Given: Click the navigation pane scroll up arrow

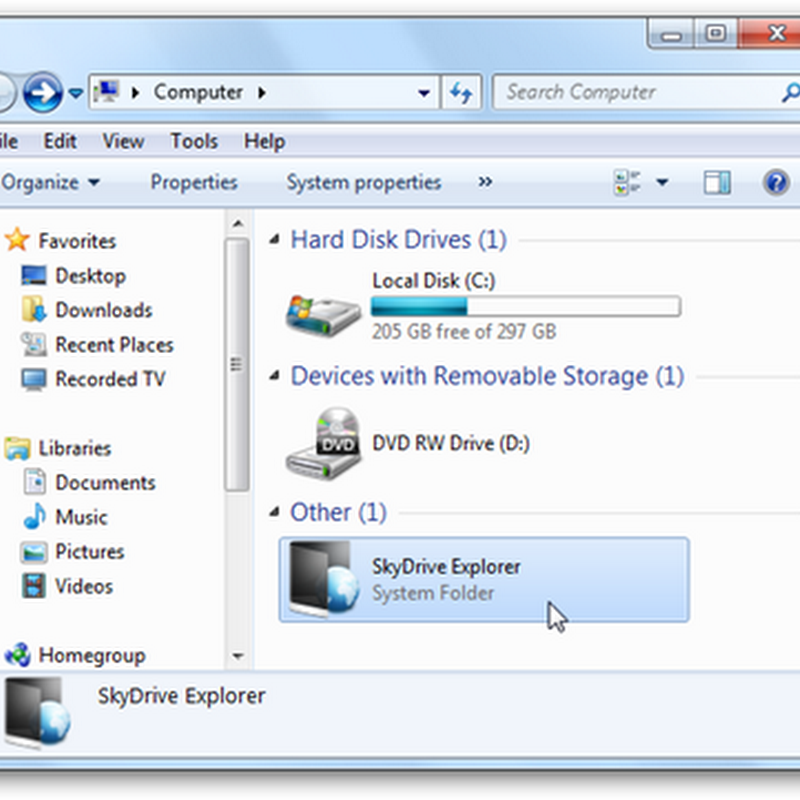Looking at the screenshot, I should point(237,223).
